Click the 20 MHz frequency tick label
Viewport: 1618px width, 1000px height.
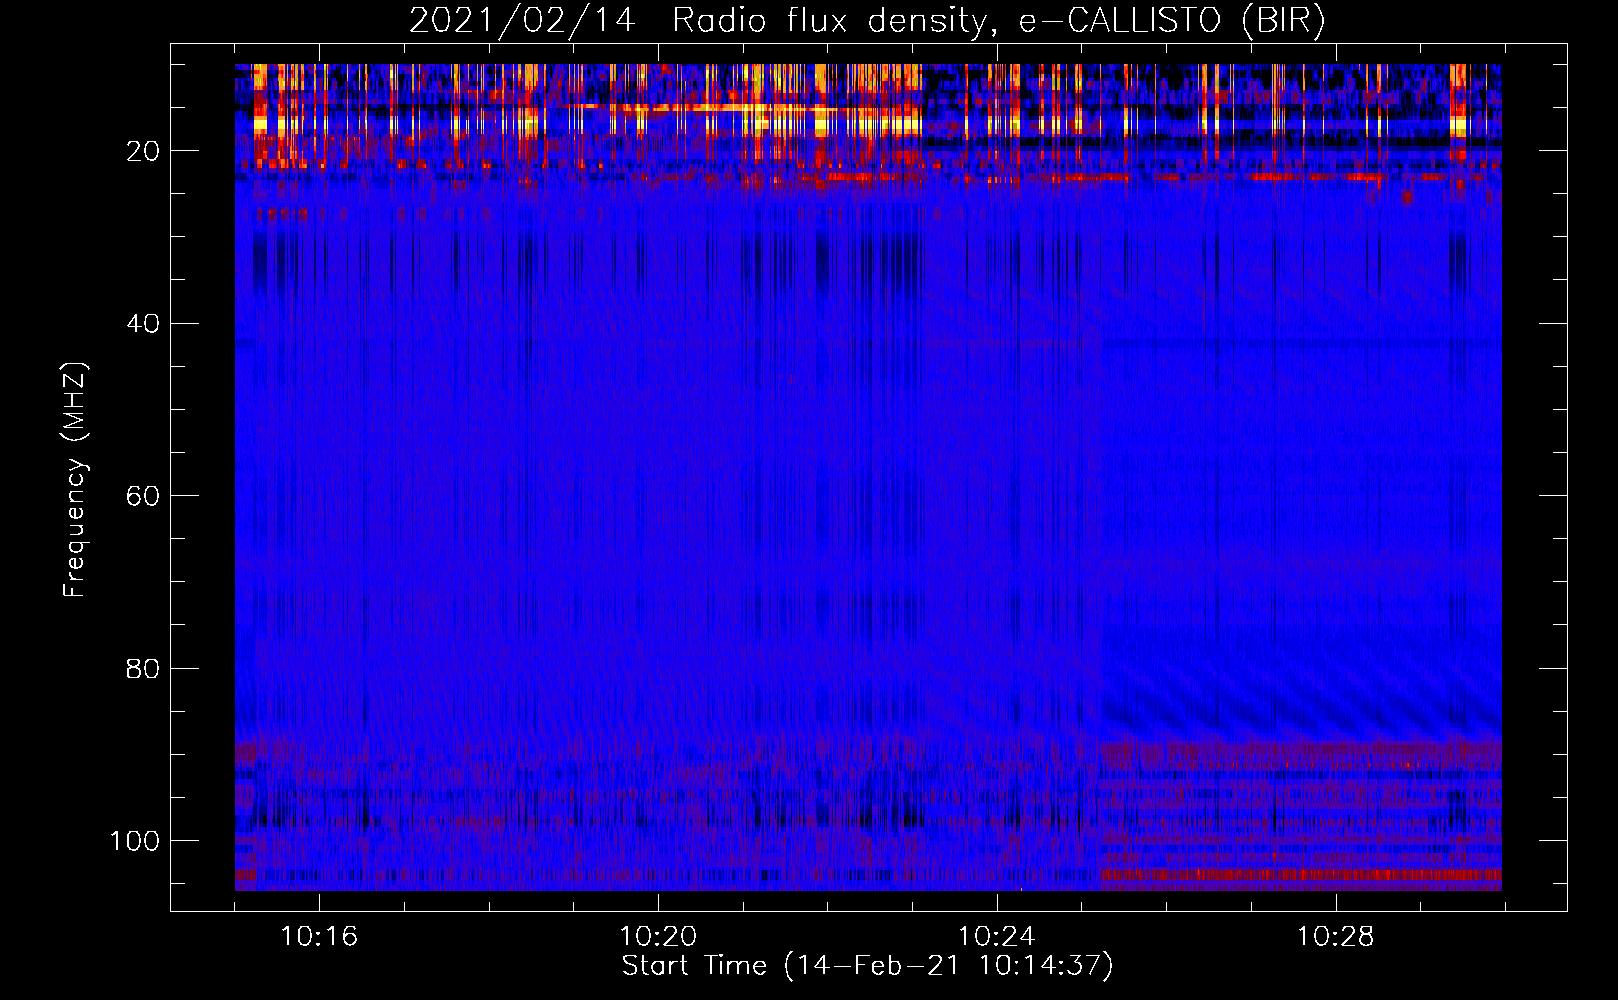[143, 151]
